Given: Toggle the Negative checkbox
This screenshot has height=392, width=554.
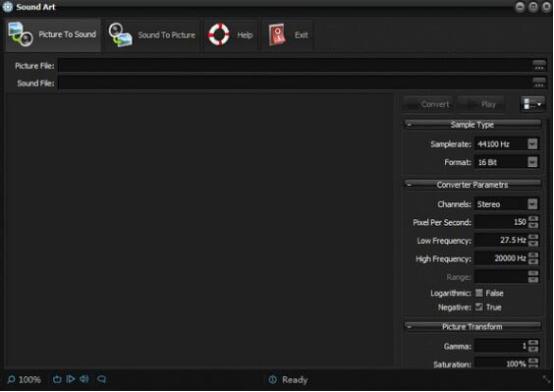Looking at the screenshot, I should tap(479, 307).
